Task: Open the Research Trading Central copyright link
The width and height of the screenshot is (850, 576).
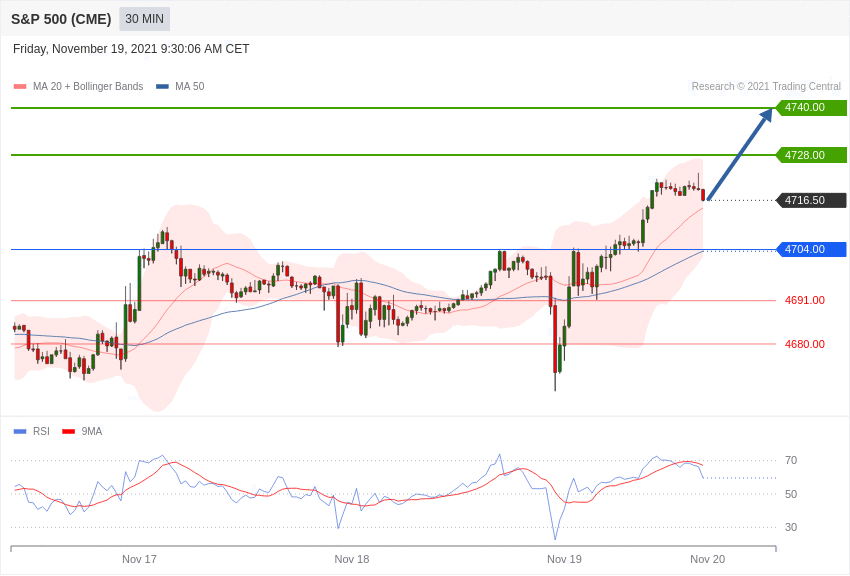Action: 766,87
